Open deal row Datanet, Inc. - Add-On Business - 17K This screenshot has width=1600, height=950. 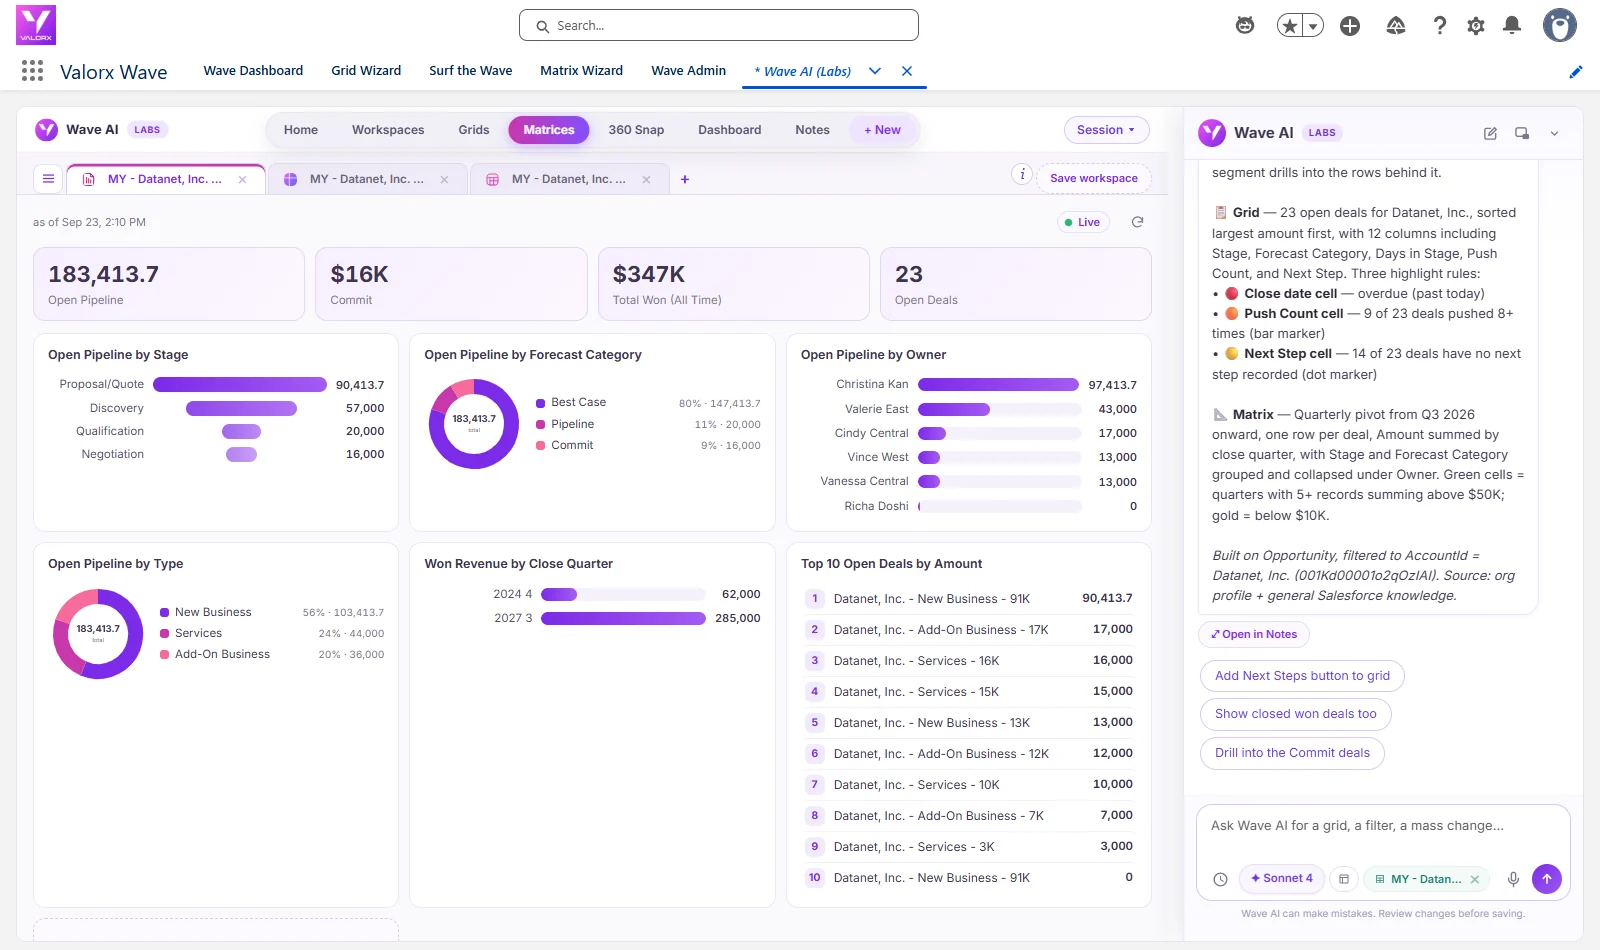tap(969, 630)
